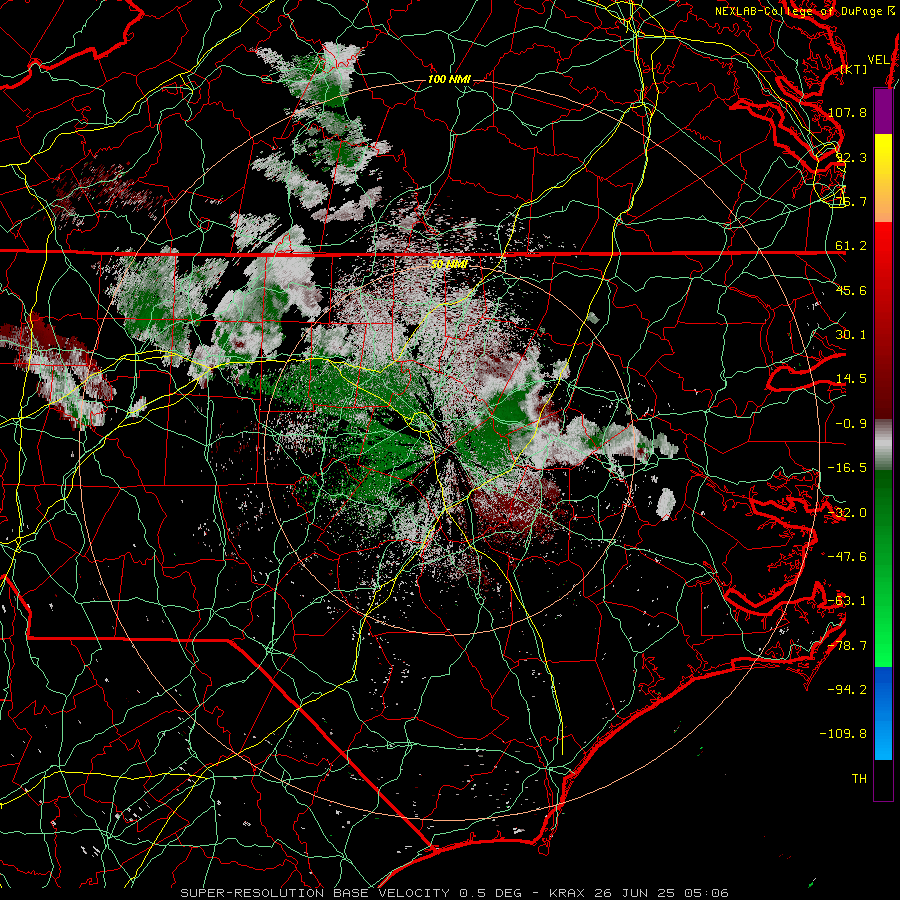900x900 pixels.
Task: Click the purple segment of the velocity color bar
Action: coord(883,111)
